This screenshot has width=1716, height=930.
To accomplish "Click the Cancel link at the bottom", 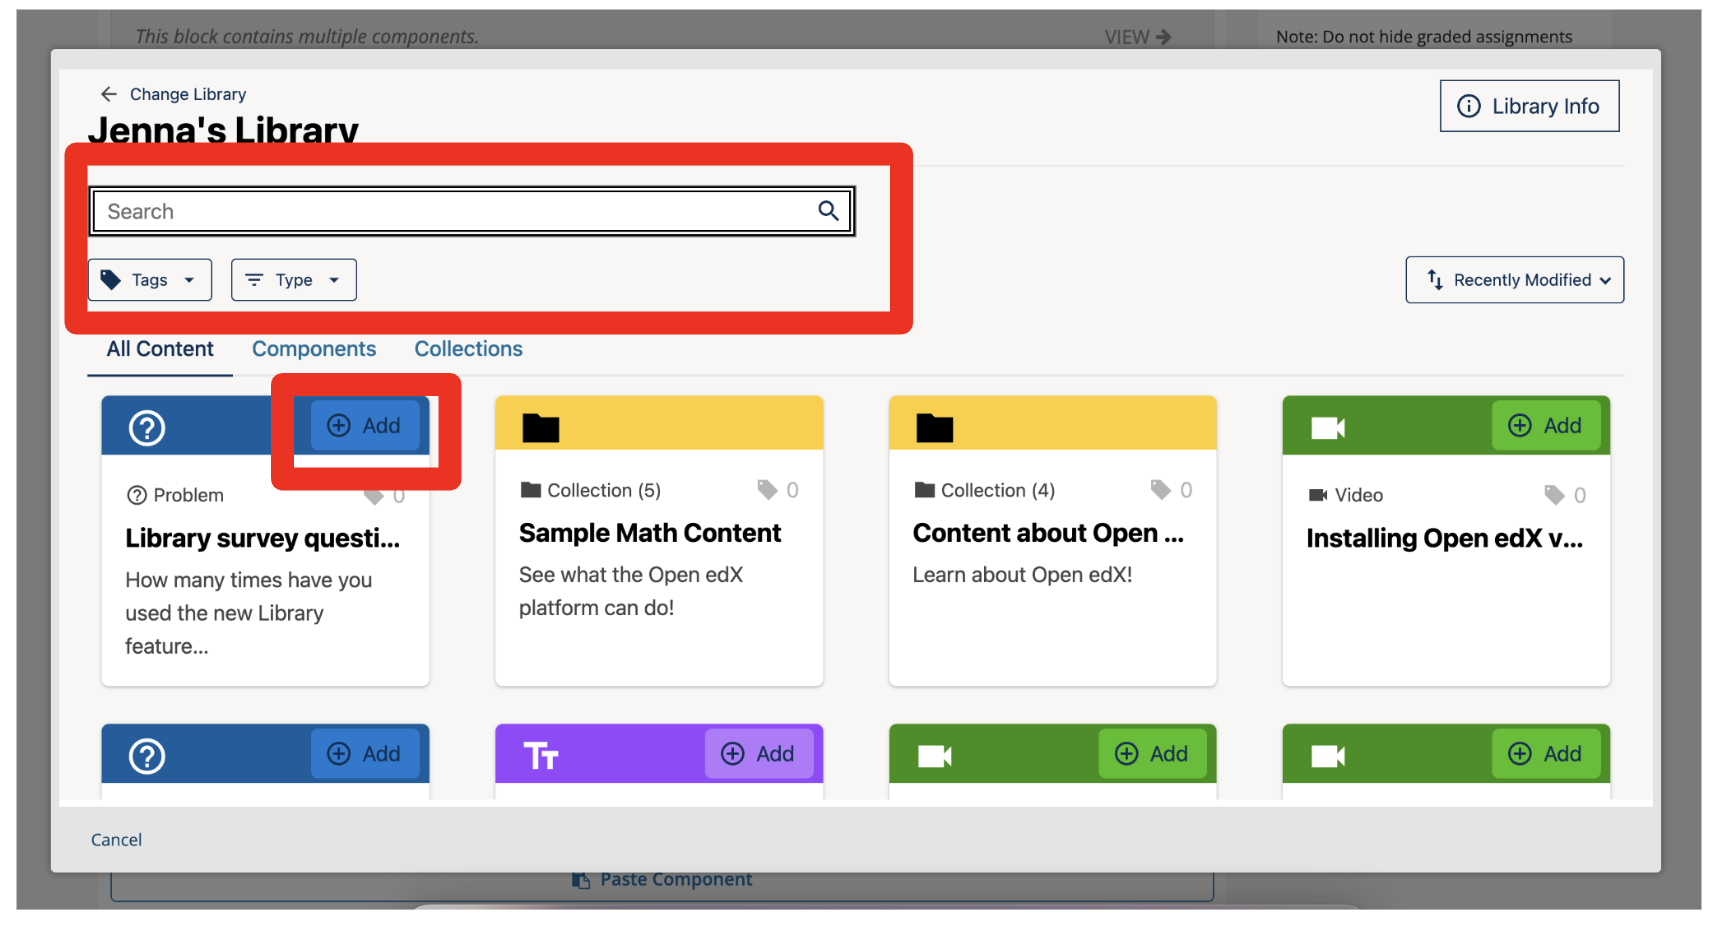I will pyautogui.click(x=116, y=839).
